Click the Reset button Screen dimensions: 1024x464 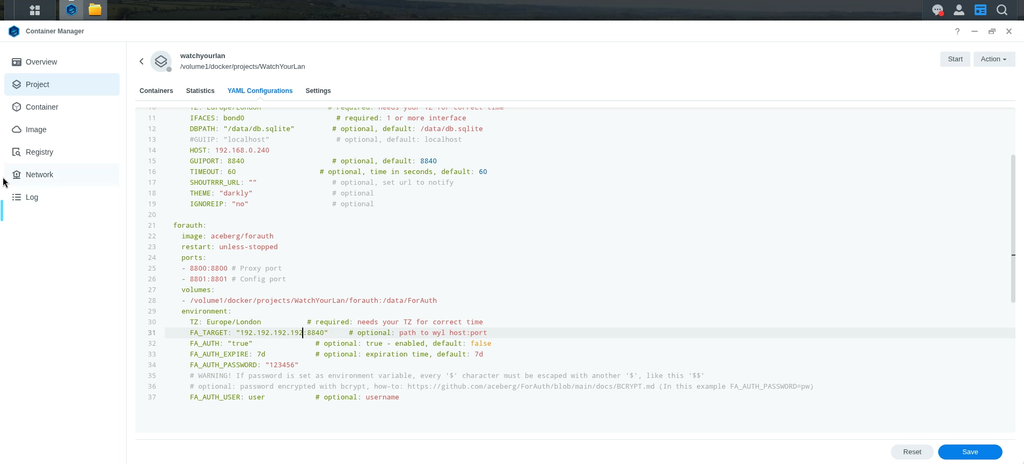(x=912, y=452)
